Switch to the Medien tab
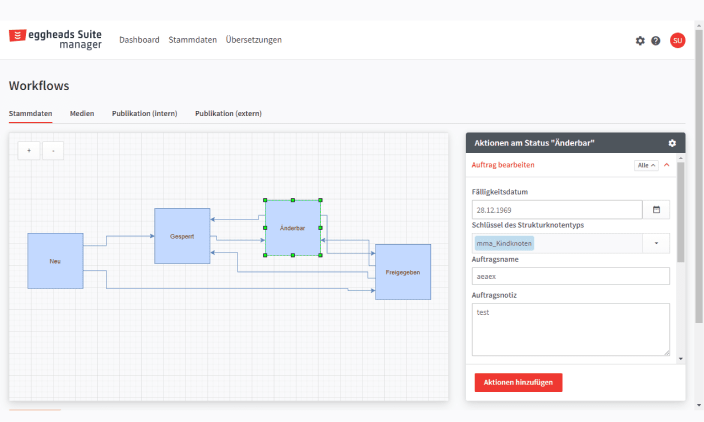 (82, 114)
